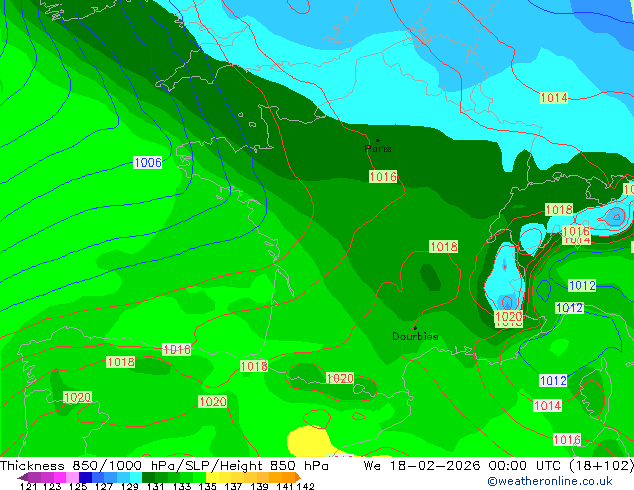This screenshot has width=634, height=490.
Task: Click the map title 'Thickness 850/1000 hPa/SLP/Height 850 hPa'
Action: 164,466
